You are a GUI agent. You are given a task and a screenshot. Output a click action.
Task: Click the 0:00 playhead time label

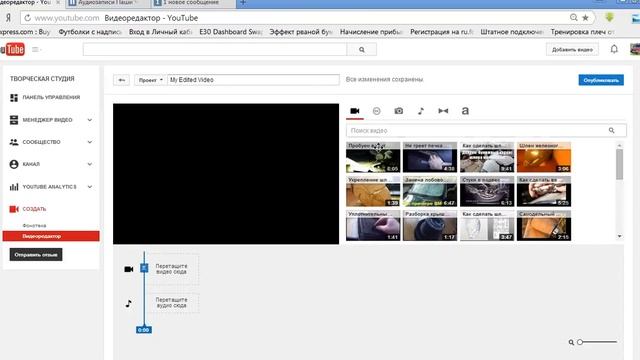point(144,330)
